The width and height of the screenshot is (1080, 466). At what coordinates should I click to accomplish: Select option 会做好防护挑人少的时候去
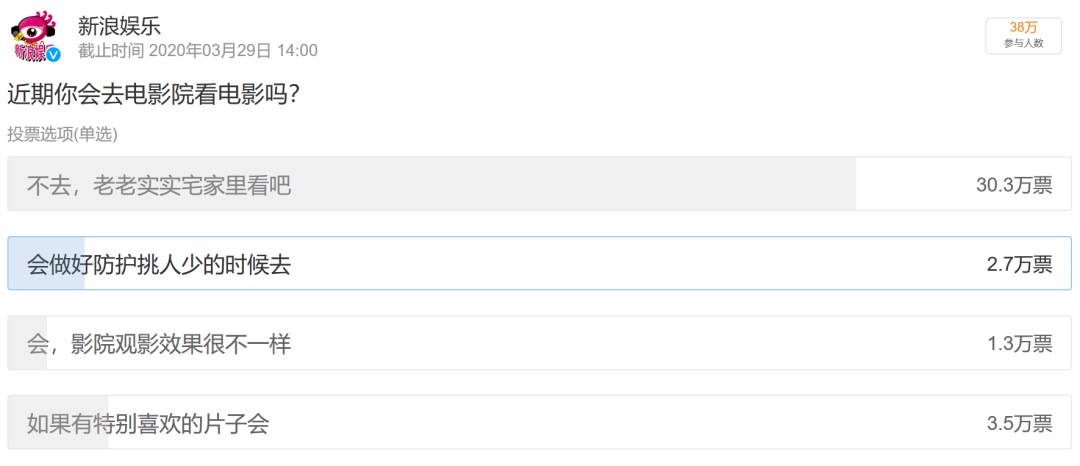coord(539,264)
